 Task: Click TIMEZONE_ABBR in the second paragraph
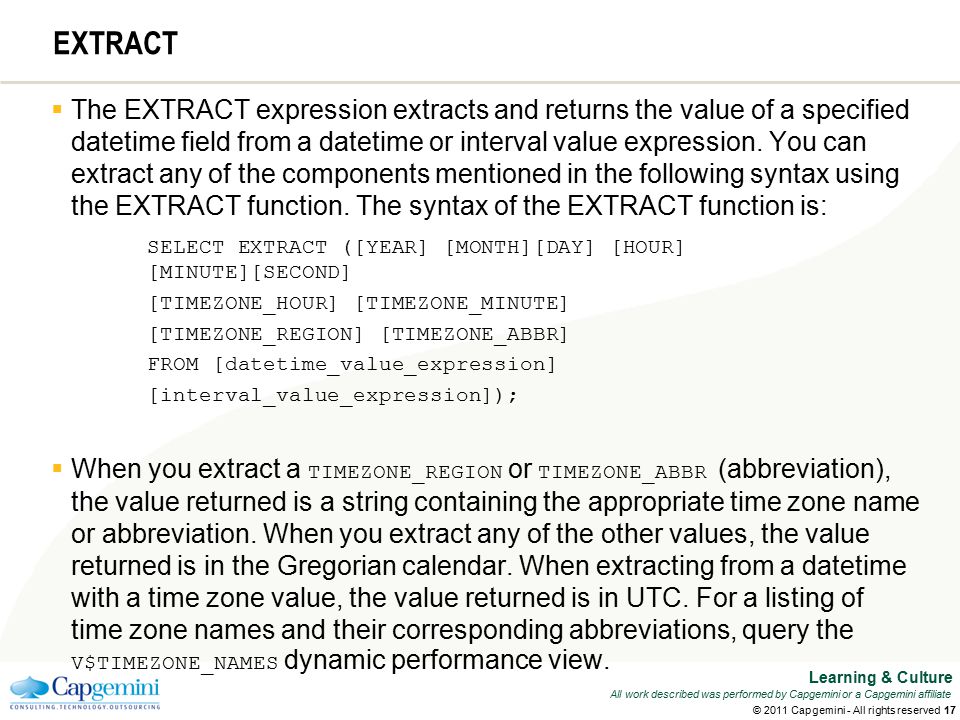coord(622,473)
